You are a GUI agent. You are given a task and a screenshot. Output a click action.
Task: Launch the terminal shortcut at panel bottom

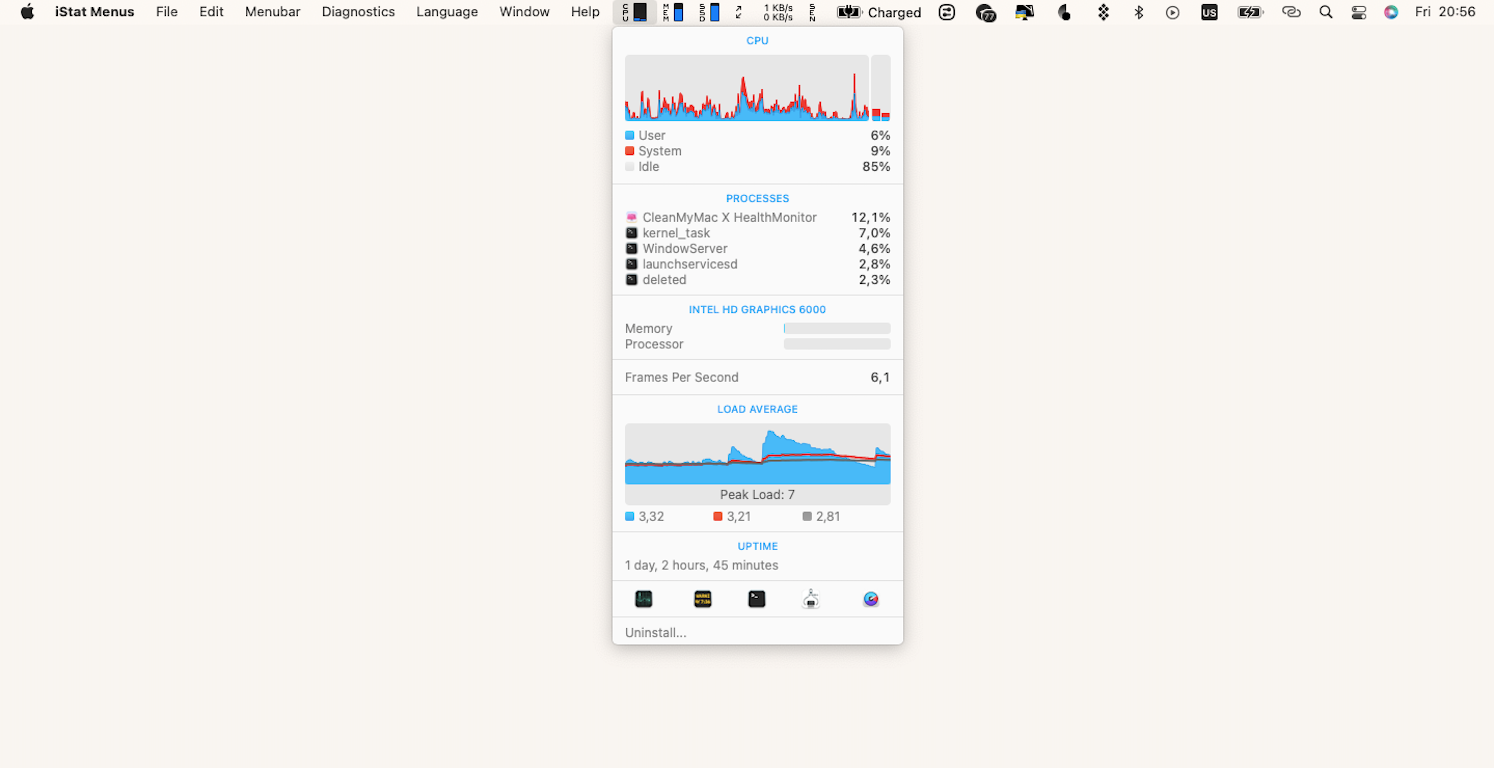point(756,598)
